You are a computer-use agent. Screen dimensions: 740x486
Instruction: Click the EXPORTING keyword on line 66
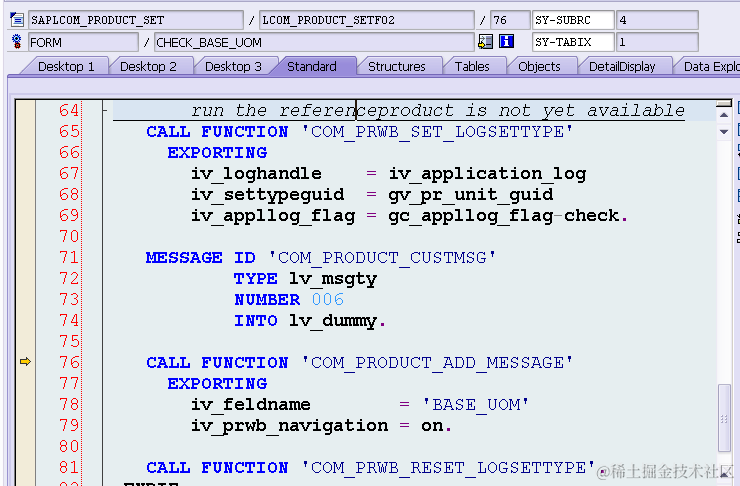217,152
